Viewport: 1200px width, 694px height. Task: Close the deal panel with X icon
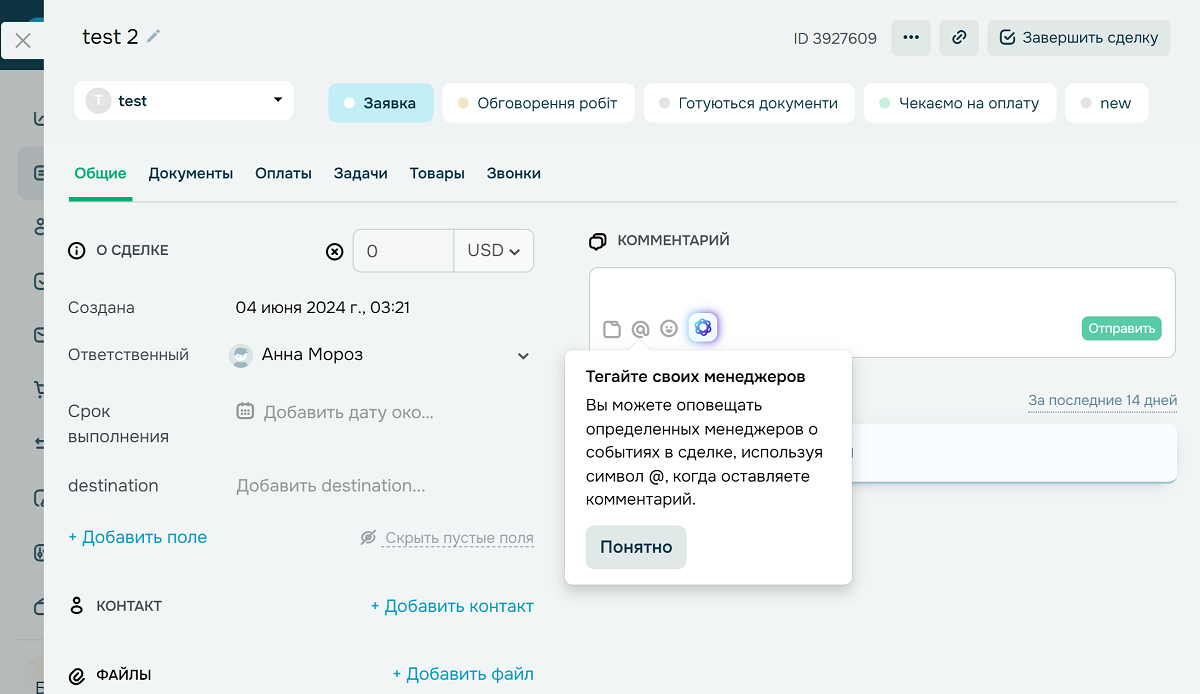(x=23, y=41)
